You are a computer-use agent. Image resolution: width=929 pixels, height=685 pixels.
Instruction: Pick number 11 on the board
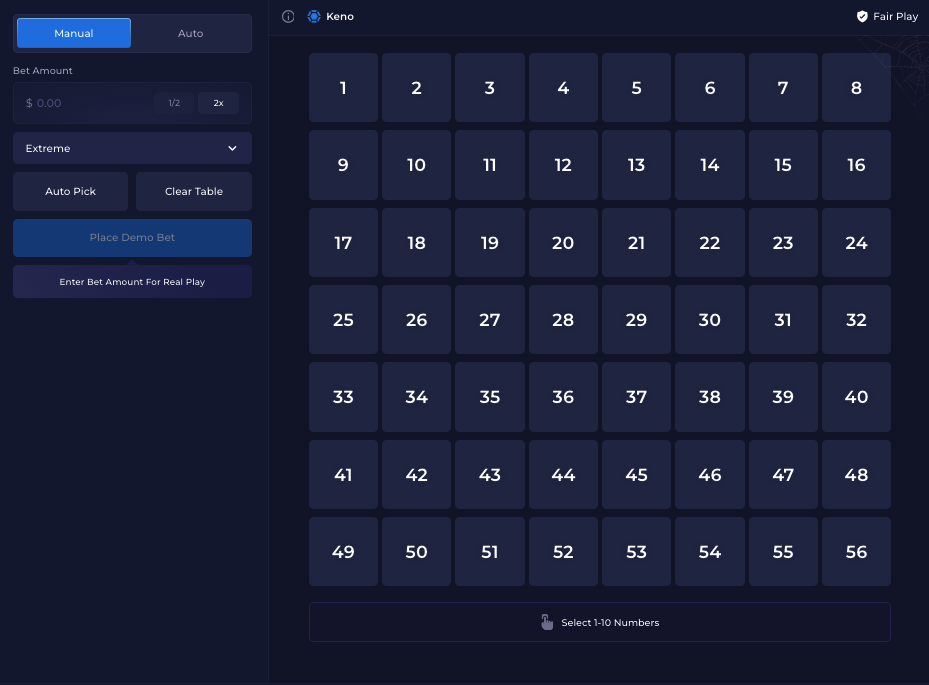coord(489,165)
